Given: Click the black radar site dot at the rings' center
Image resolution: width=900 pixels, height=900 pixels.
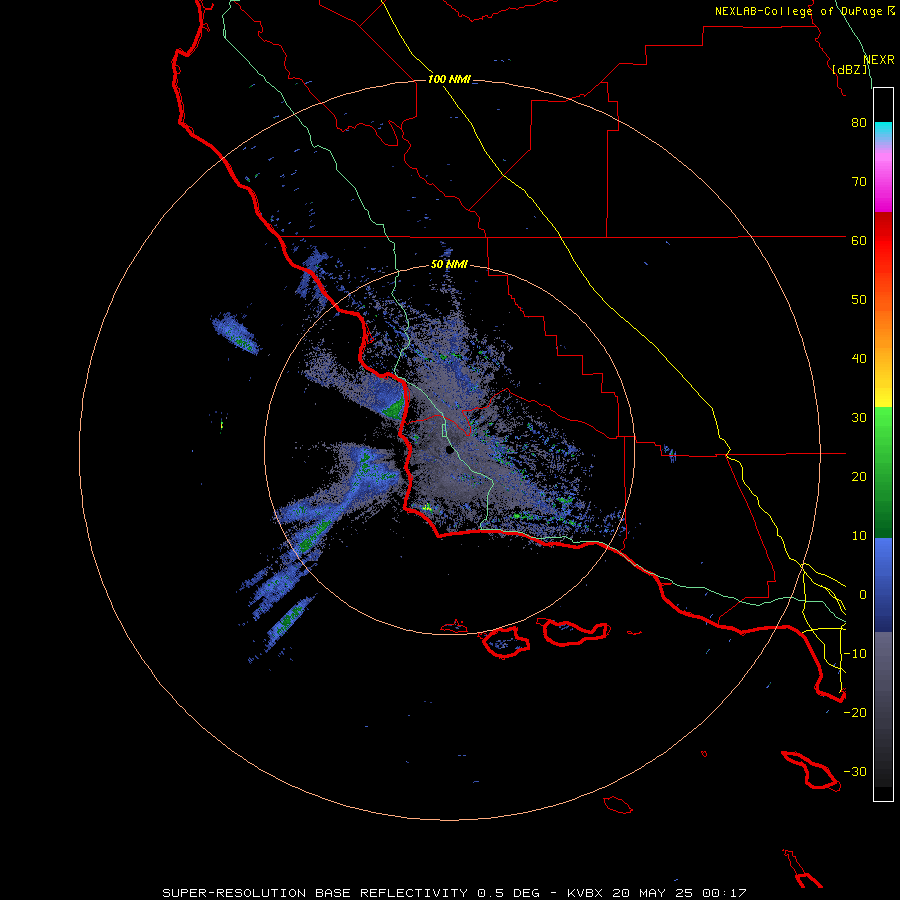Looking at the screenshot, I should [449, 450].
